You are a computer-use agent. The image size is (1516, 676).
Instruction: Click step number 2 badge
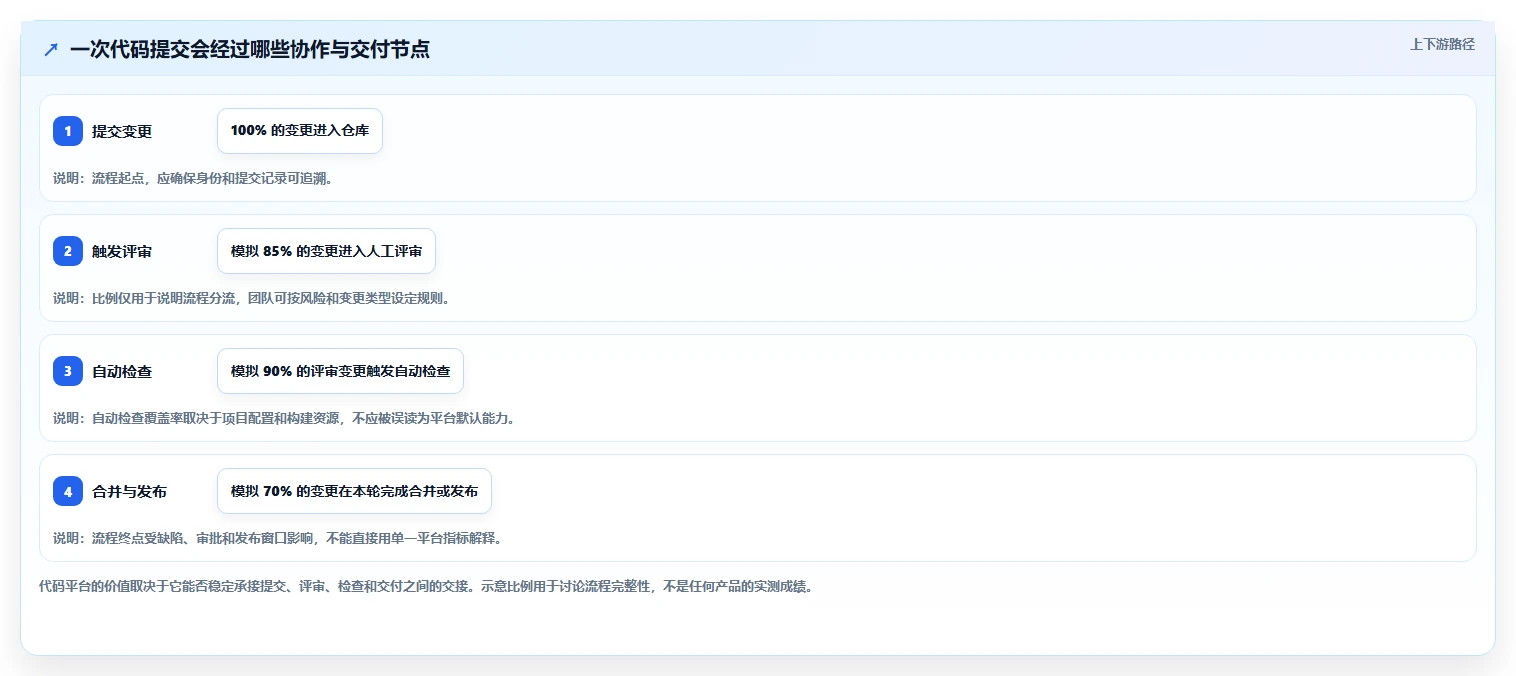click(68, 251)
